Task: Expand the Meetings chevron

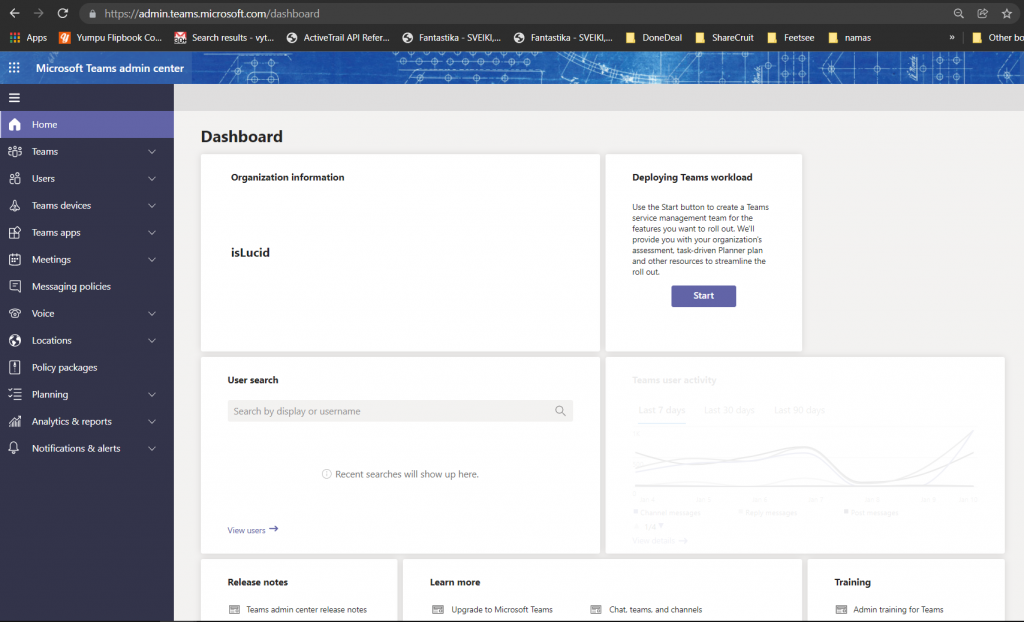Action: coord(152,259)
